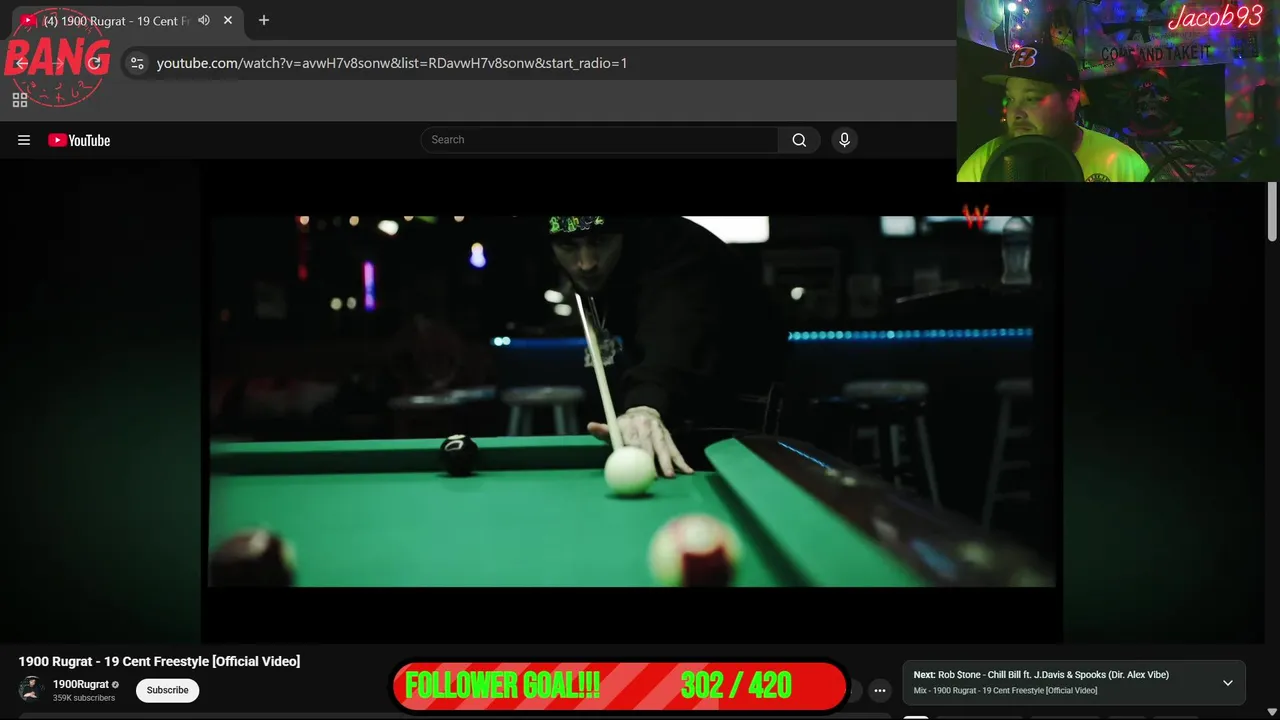Screen dimensions: 1280x720
Task: Mute the tab via speaker icon
Action: click(204, 20)
